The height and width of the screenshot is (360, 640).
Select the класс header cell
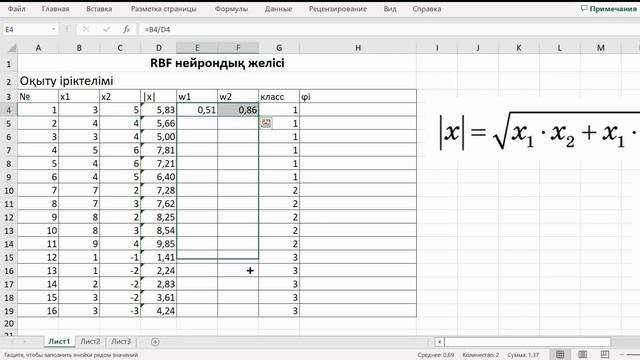click(279, 97)
